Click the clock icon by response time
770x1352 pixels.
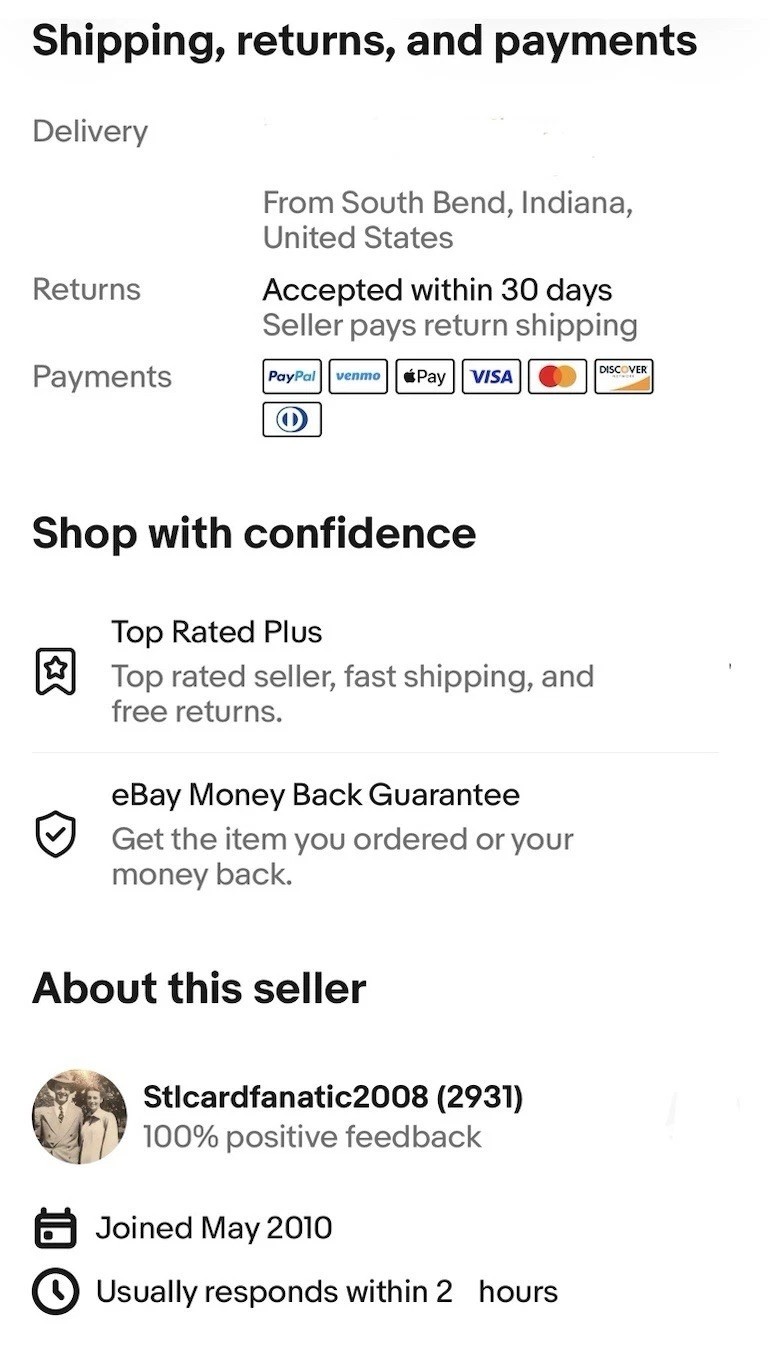[x=56, y=1292]
